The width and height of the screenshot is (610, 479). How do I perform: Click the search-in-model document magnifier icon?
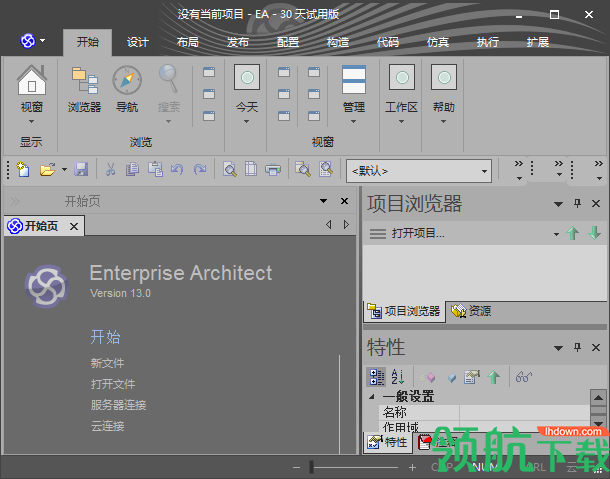[x=326, y=170]
